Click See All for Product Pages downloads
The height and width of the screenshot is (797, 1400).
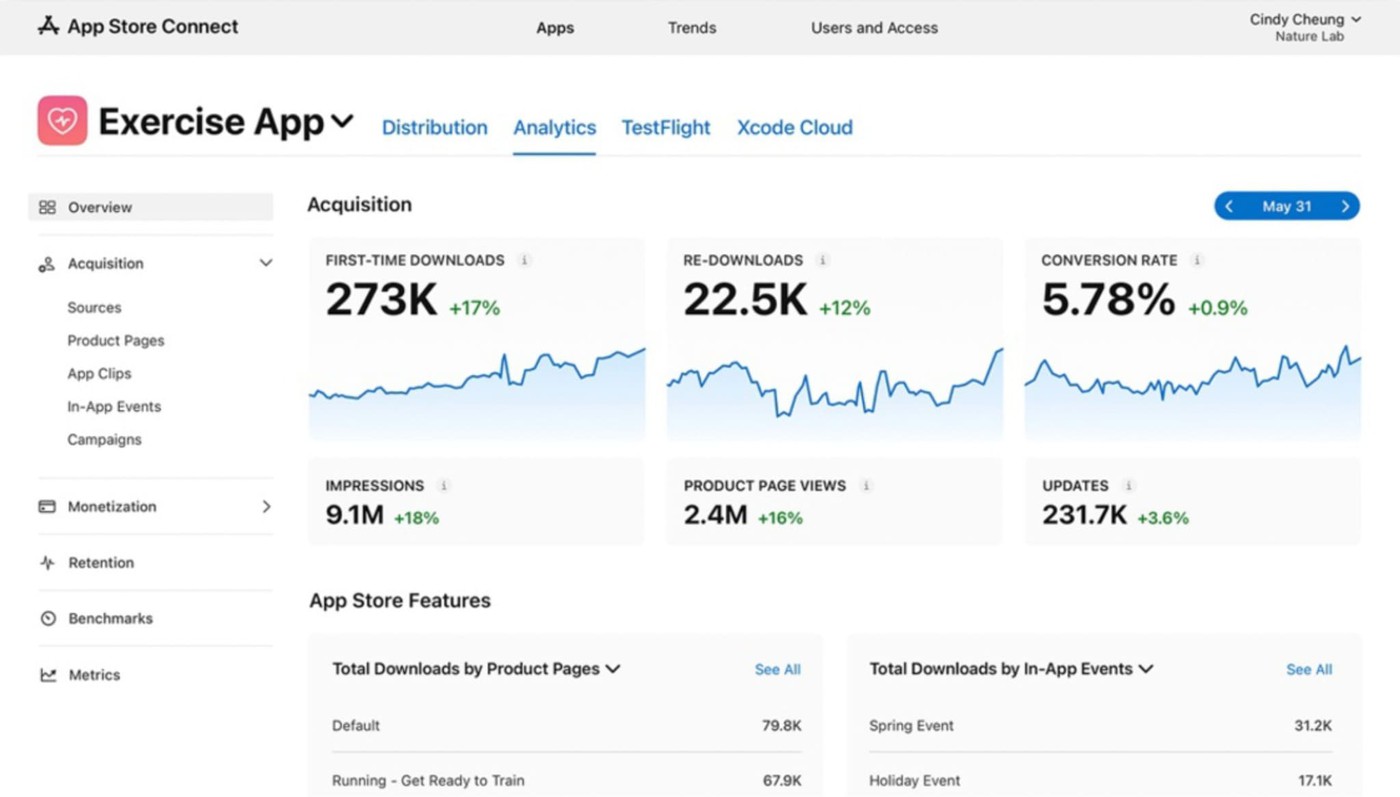tap(777, 670)
